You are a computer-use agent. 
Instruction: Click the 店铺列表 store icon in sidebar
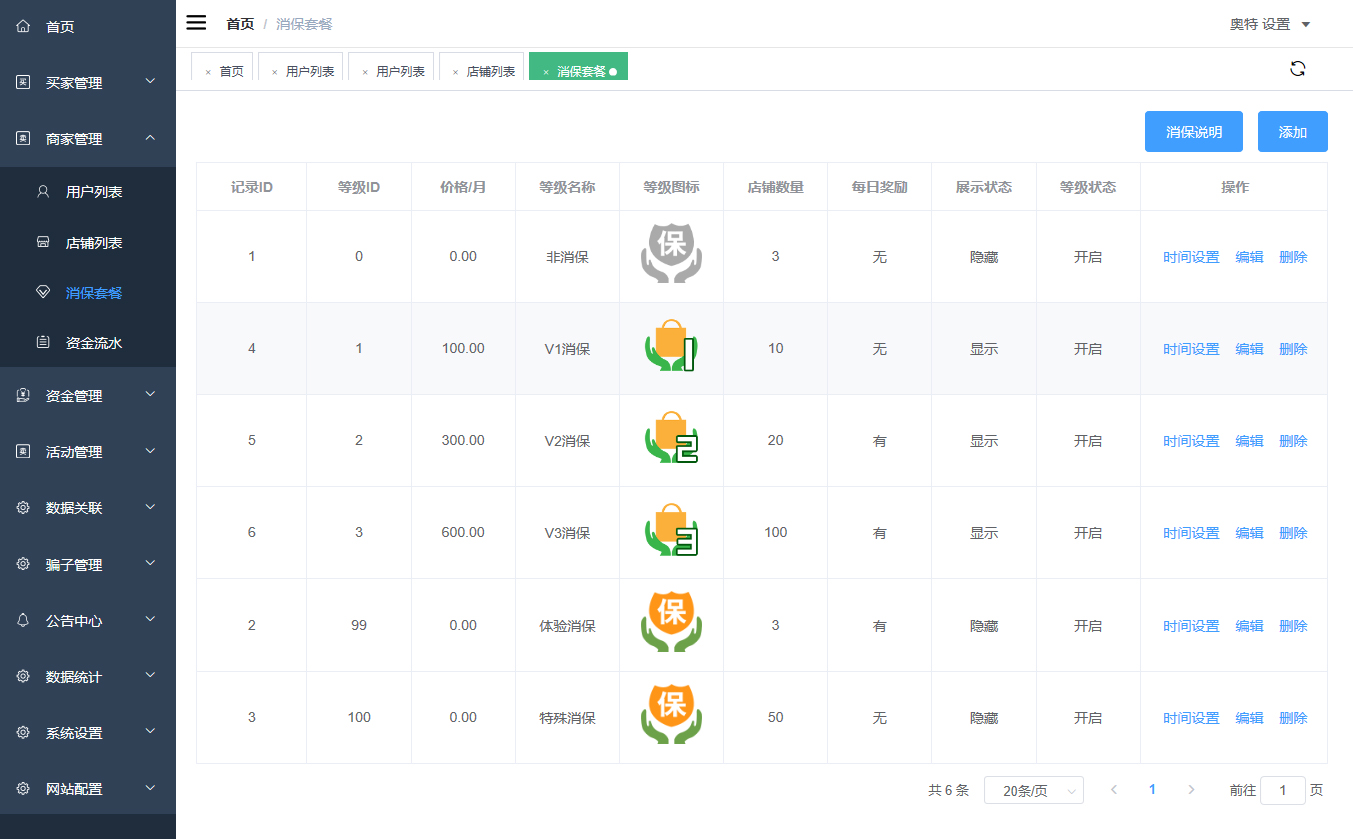pyautogui.click(x=43, y=242)
